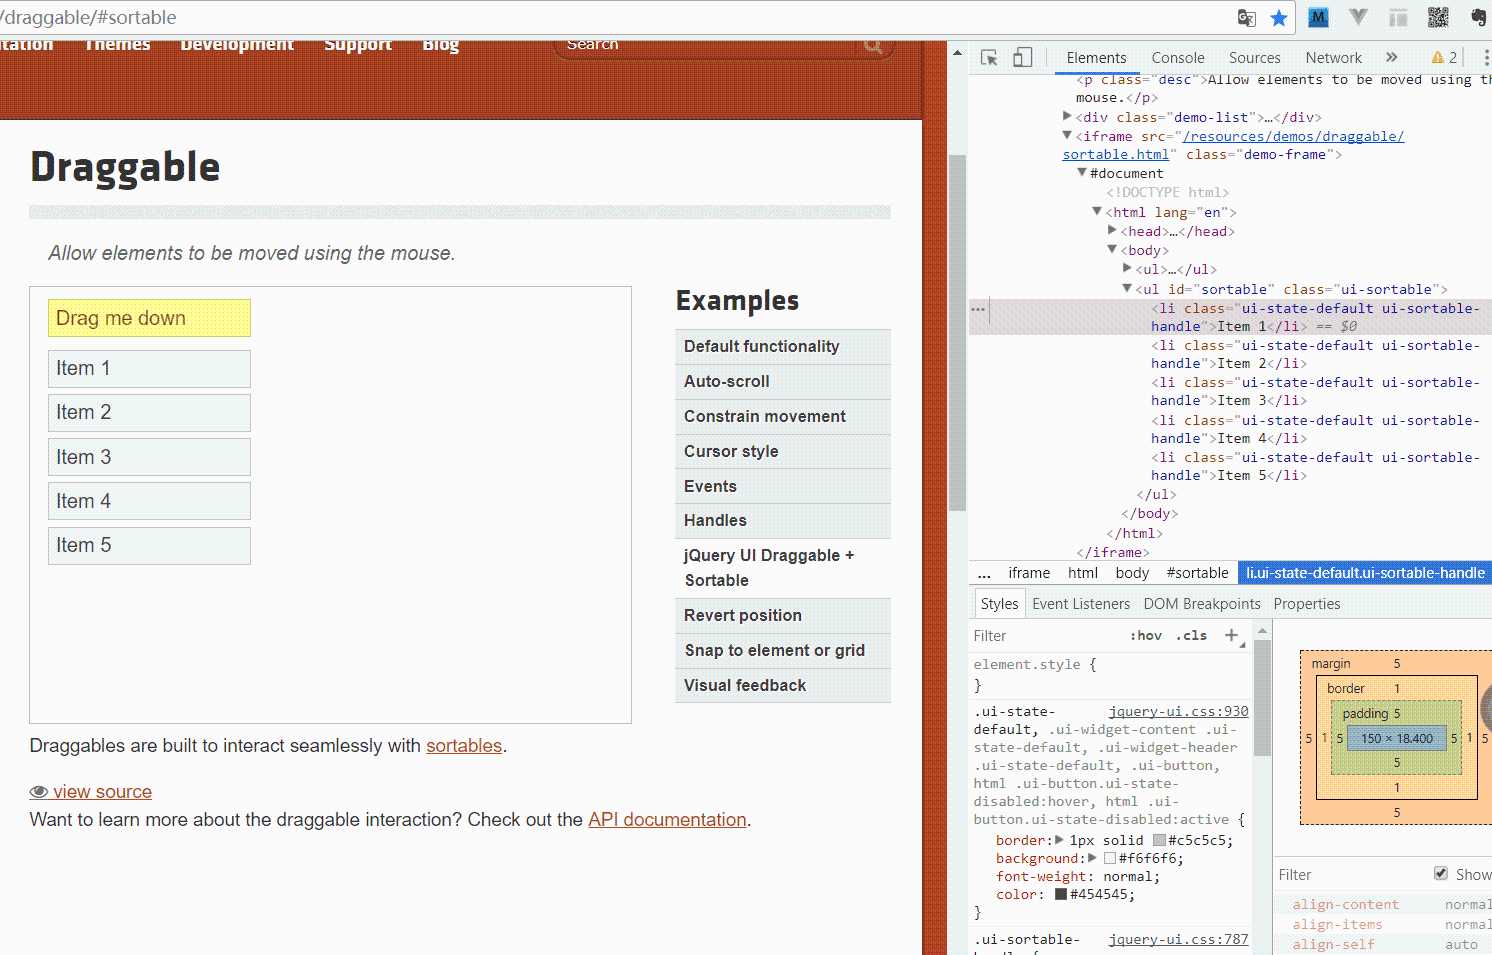Image resolution: width=1492 pixels, height=955 pixels.
Task: Show more DevTools tabs with chevron
Action: (x=1391, y=58)
